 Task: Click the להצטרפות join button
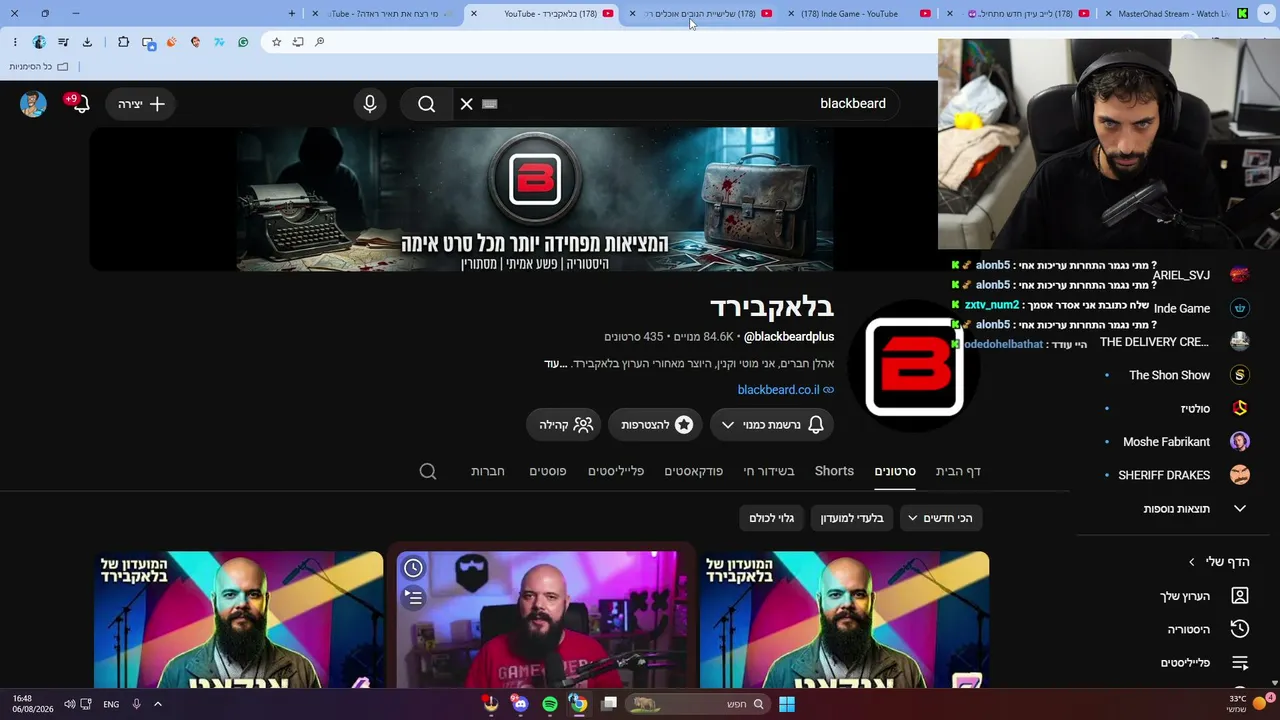(655, 425)
